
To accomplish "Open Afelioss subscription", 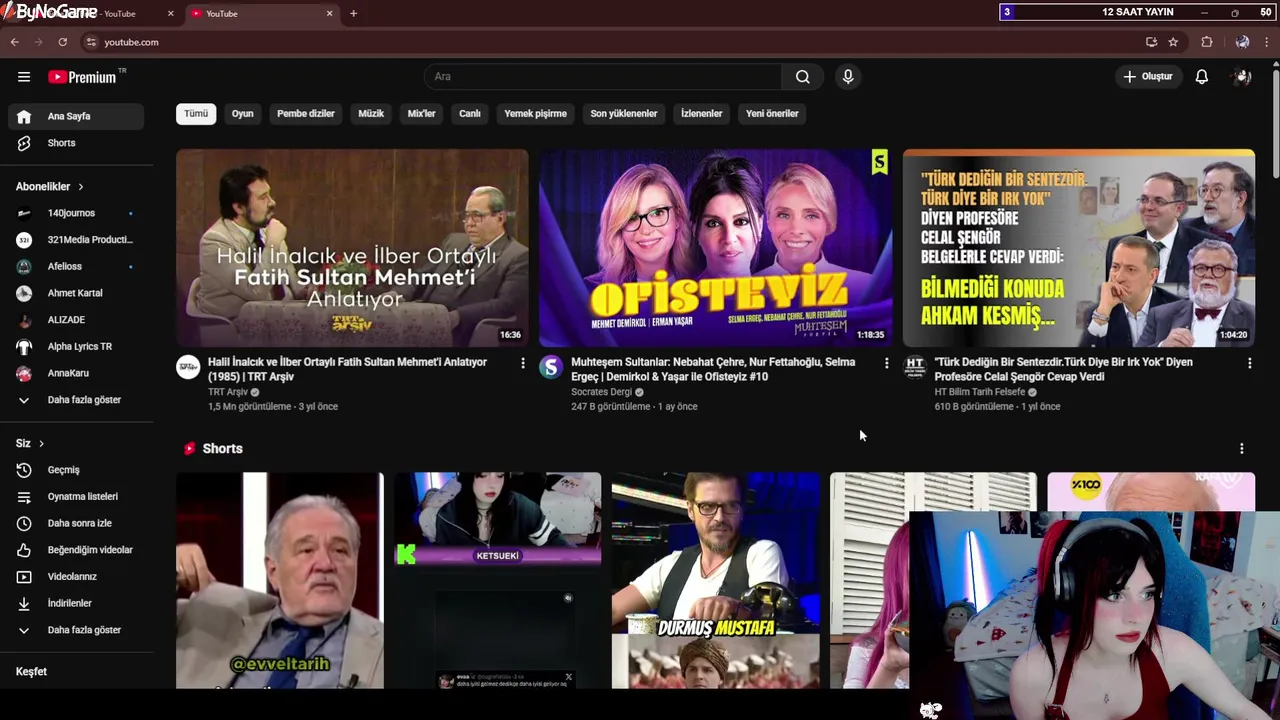I will click(x=76, y=267).
